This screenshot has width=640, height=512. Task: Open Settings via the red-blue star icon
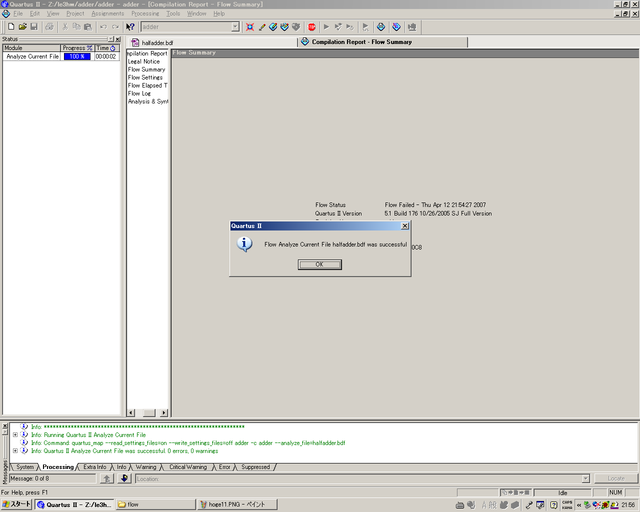(x=250, y=27)
